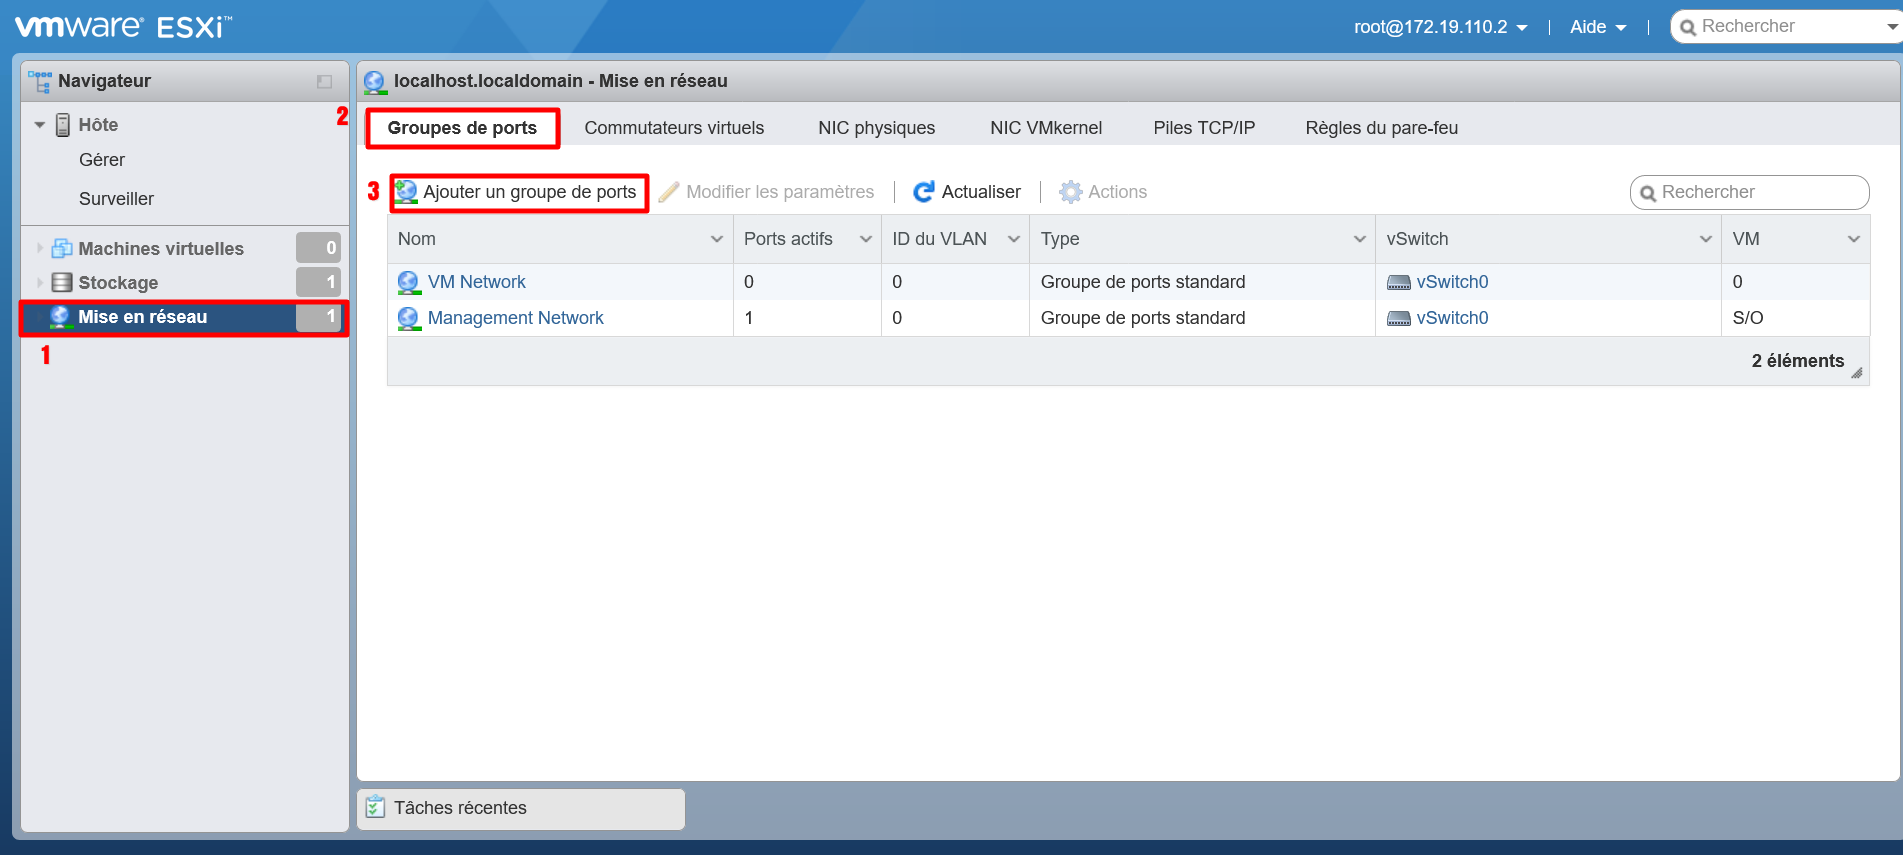Open the Aide help dropdown
1903x855 pixels.
click(x=1597, y=27)
